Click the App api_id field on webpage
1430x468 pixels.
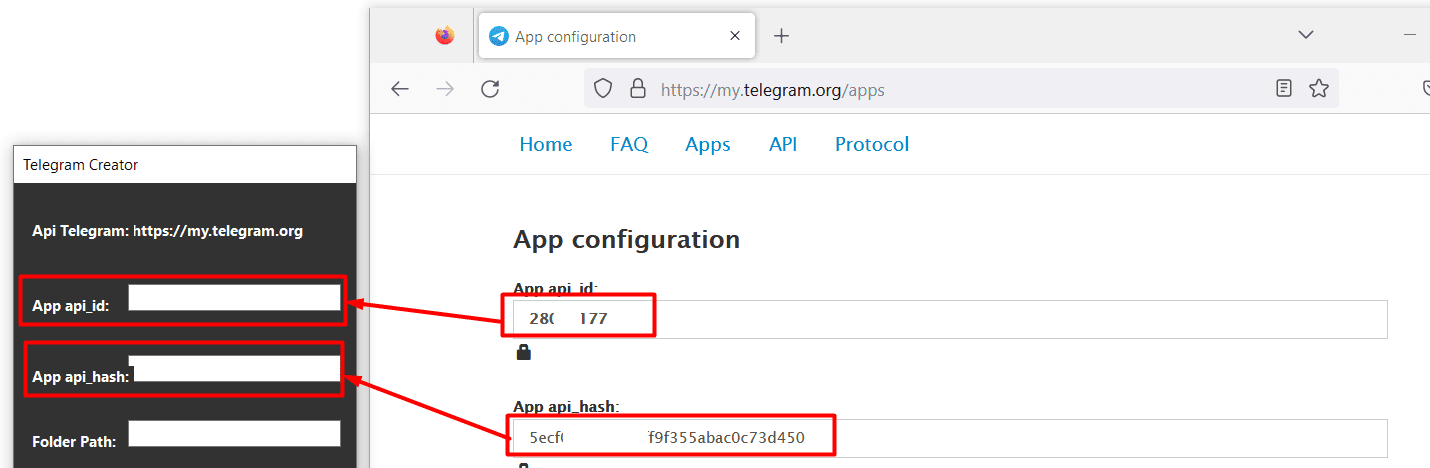tap(950, 319)
